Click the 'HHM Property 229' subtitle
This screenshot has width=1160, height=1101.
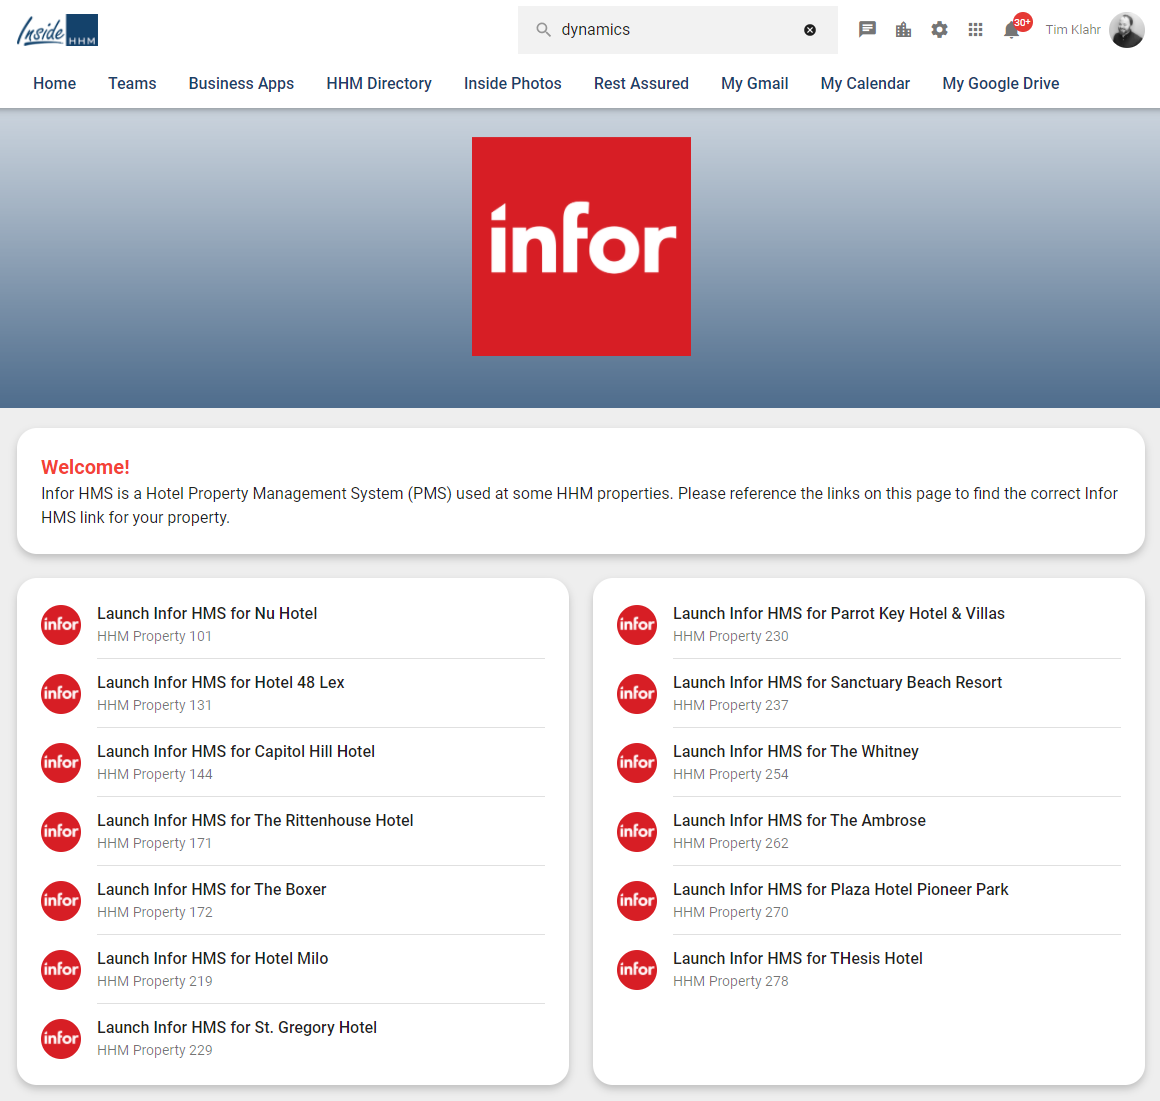(x=155, y=1050)
